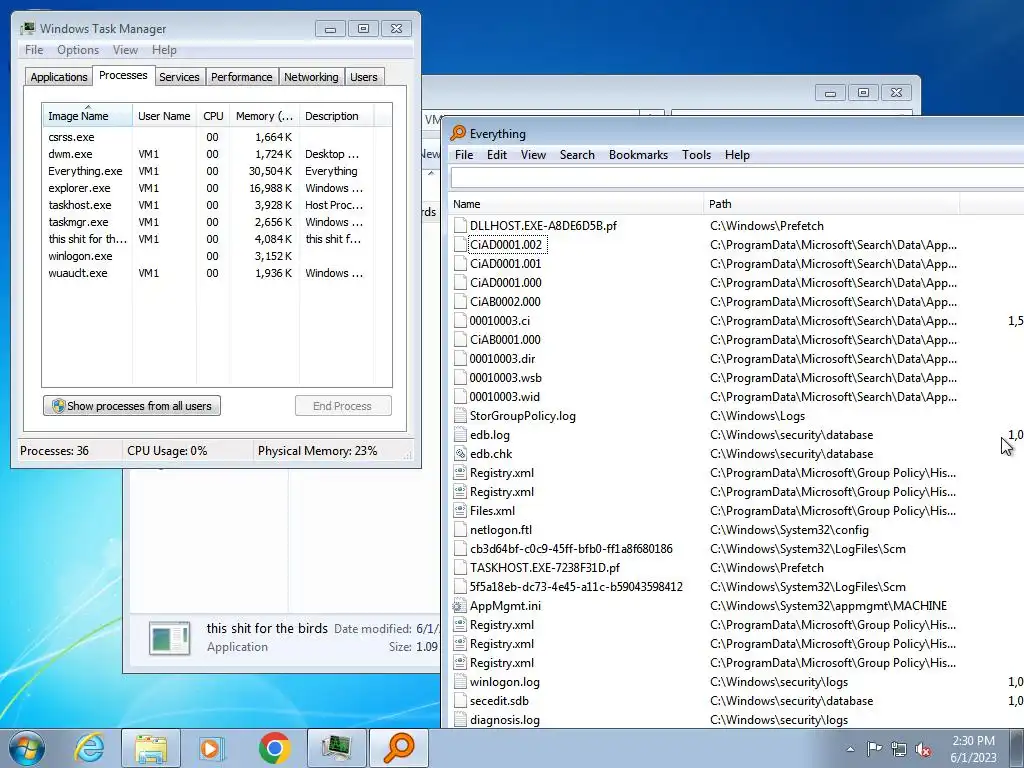The width and height of the screenshot is (1024, 768).
Task: Select cb3d64bf-c0c9-45ff-bfb0-ff1a8f680186 result
Action: (x=571, y=549)
